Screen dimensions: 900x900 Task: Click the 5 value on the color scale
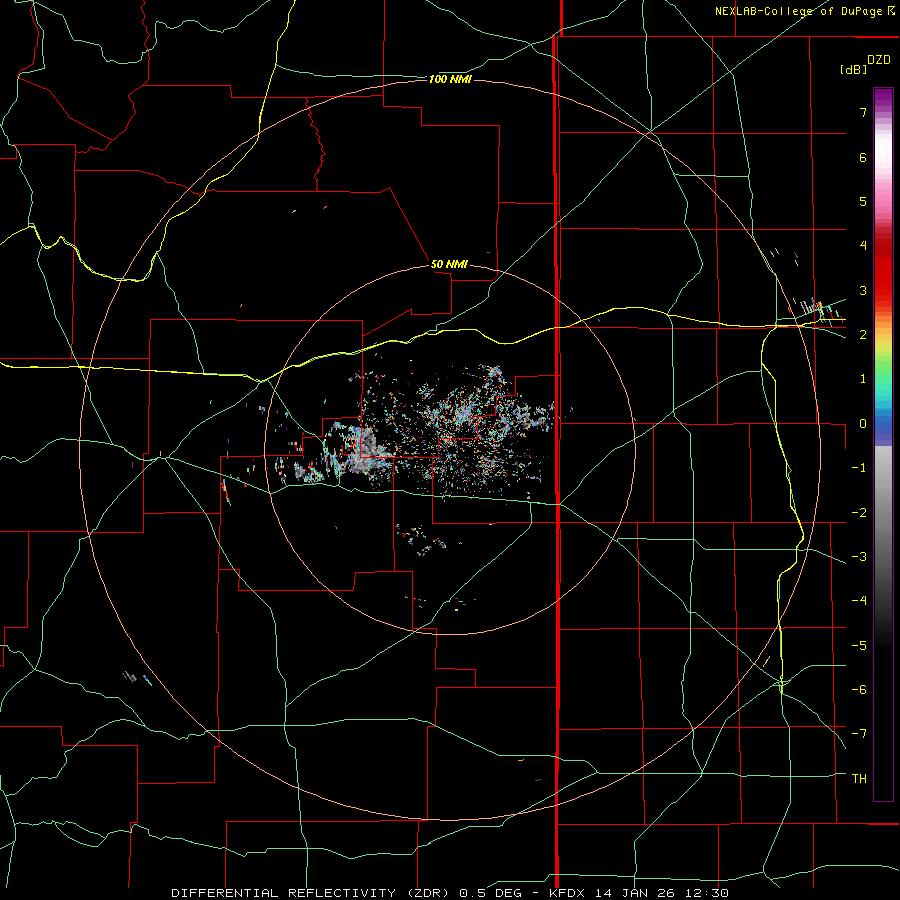click(863, 201)
